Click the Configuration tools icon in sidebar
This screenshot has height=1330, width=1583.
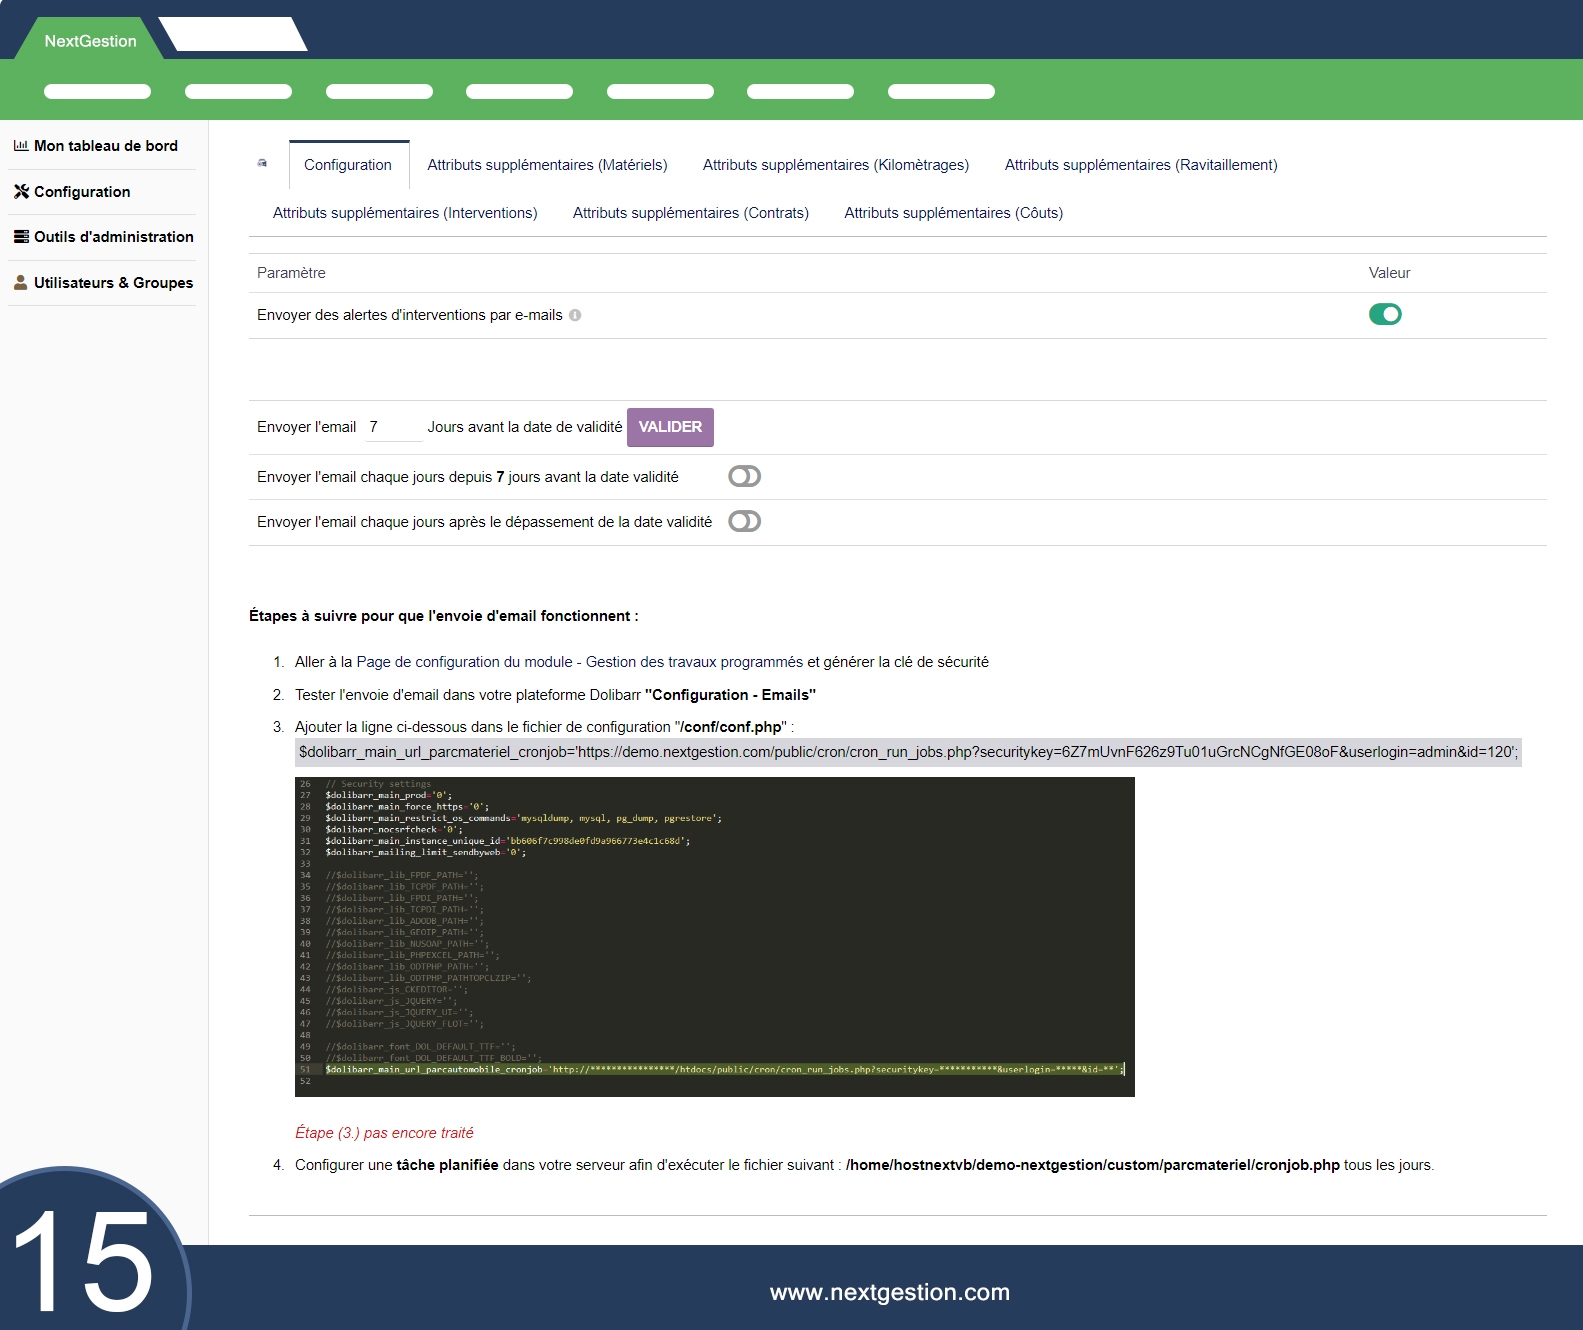pos(21,192)
